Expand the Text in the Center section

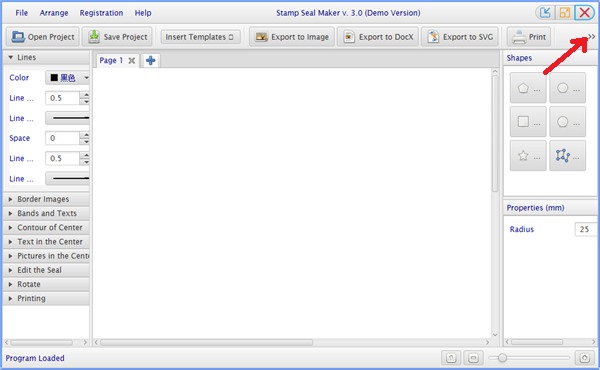coord(46,241)
